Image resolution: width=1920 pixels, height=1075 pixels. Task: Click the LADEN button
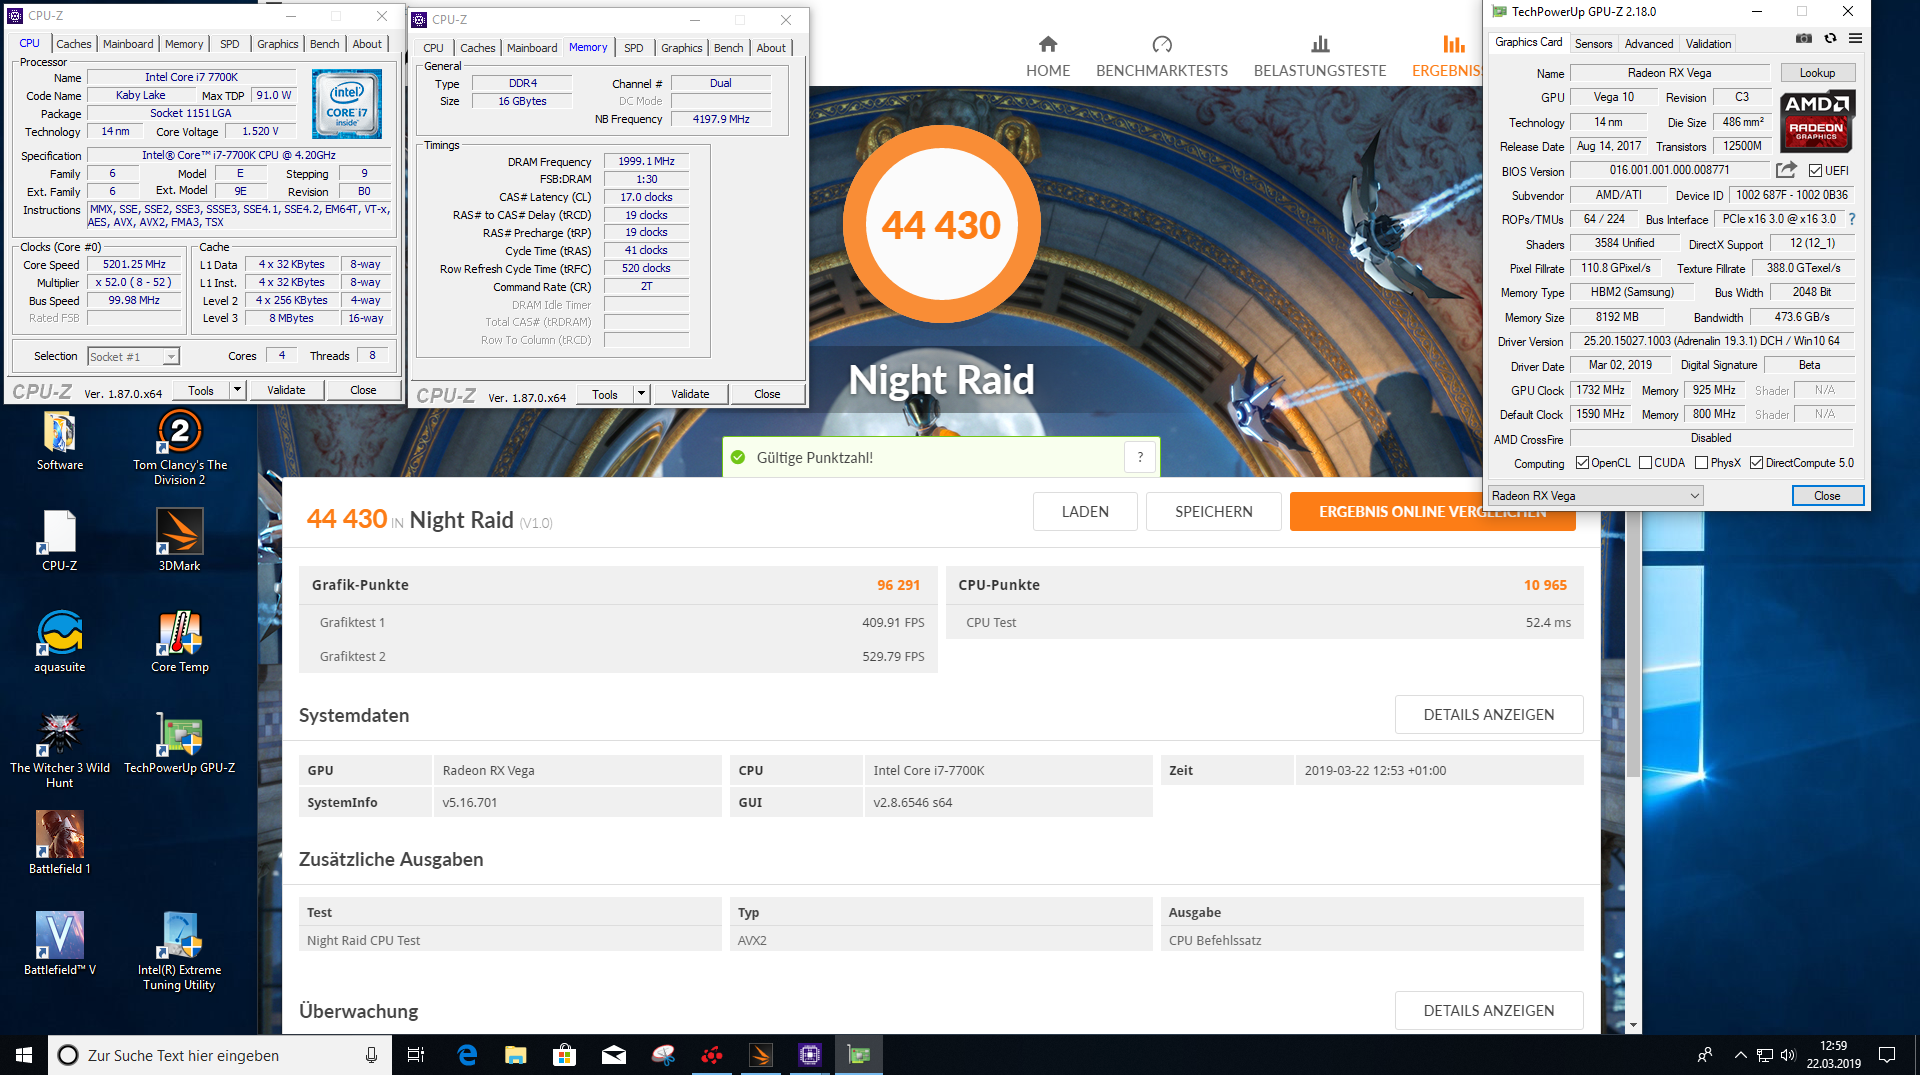(1085, 511)
